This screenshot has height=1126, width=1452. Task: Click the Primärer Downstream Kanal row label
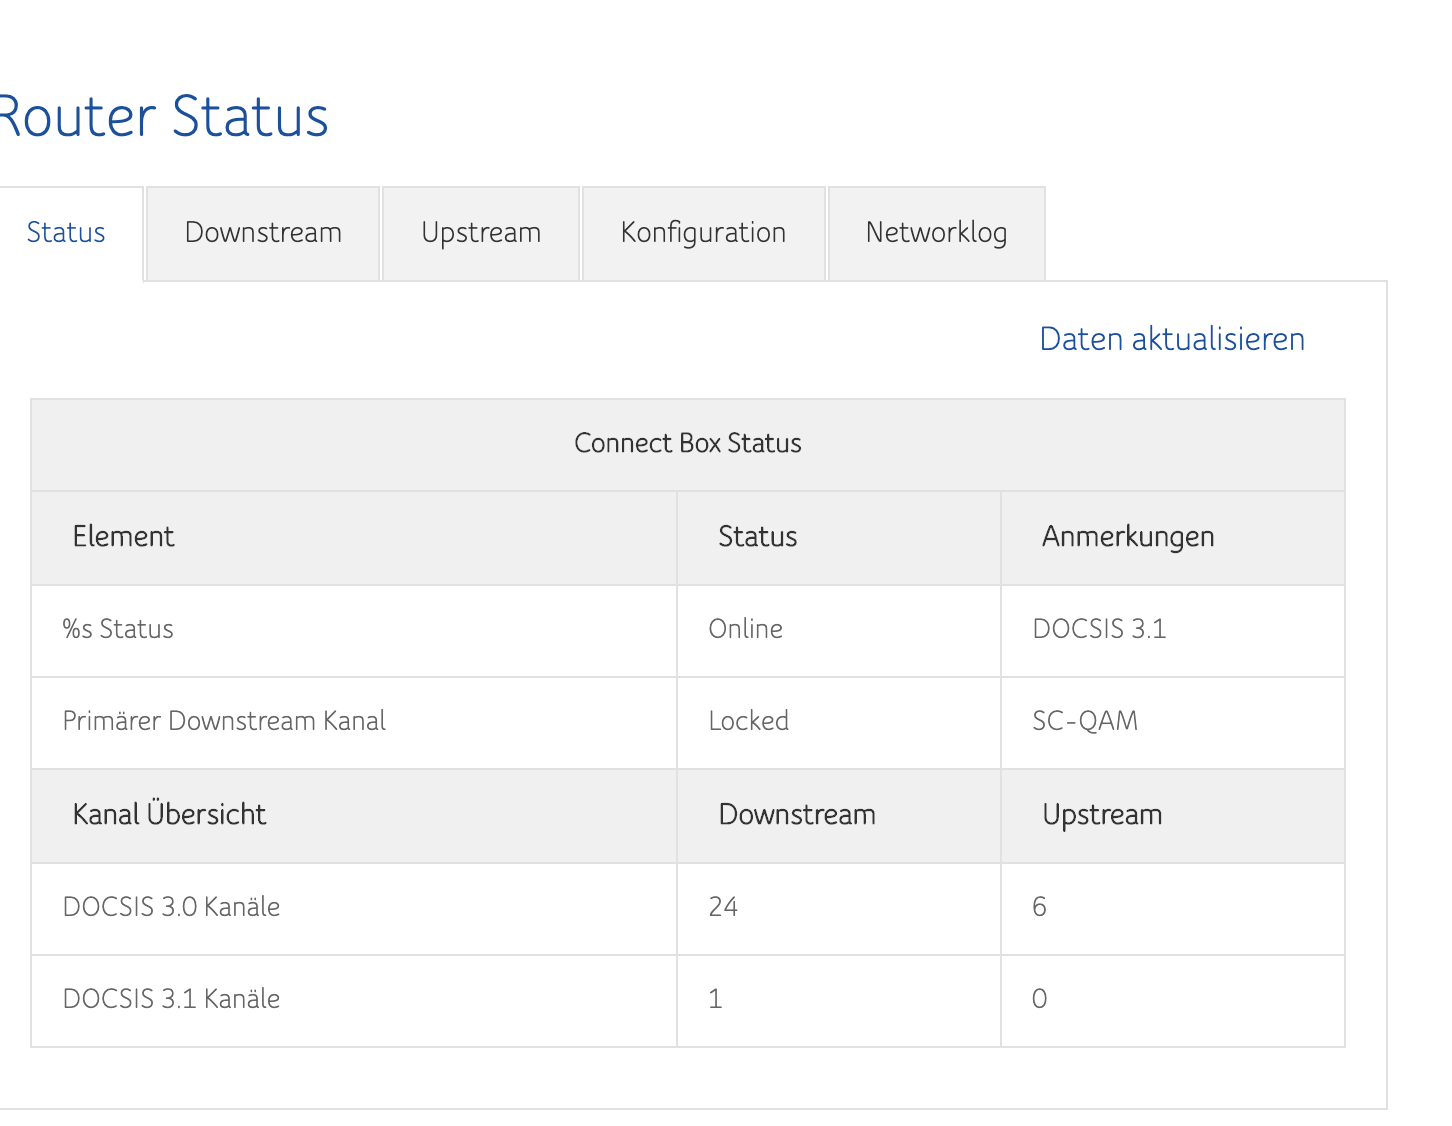[224, 721]
